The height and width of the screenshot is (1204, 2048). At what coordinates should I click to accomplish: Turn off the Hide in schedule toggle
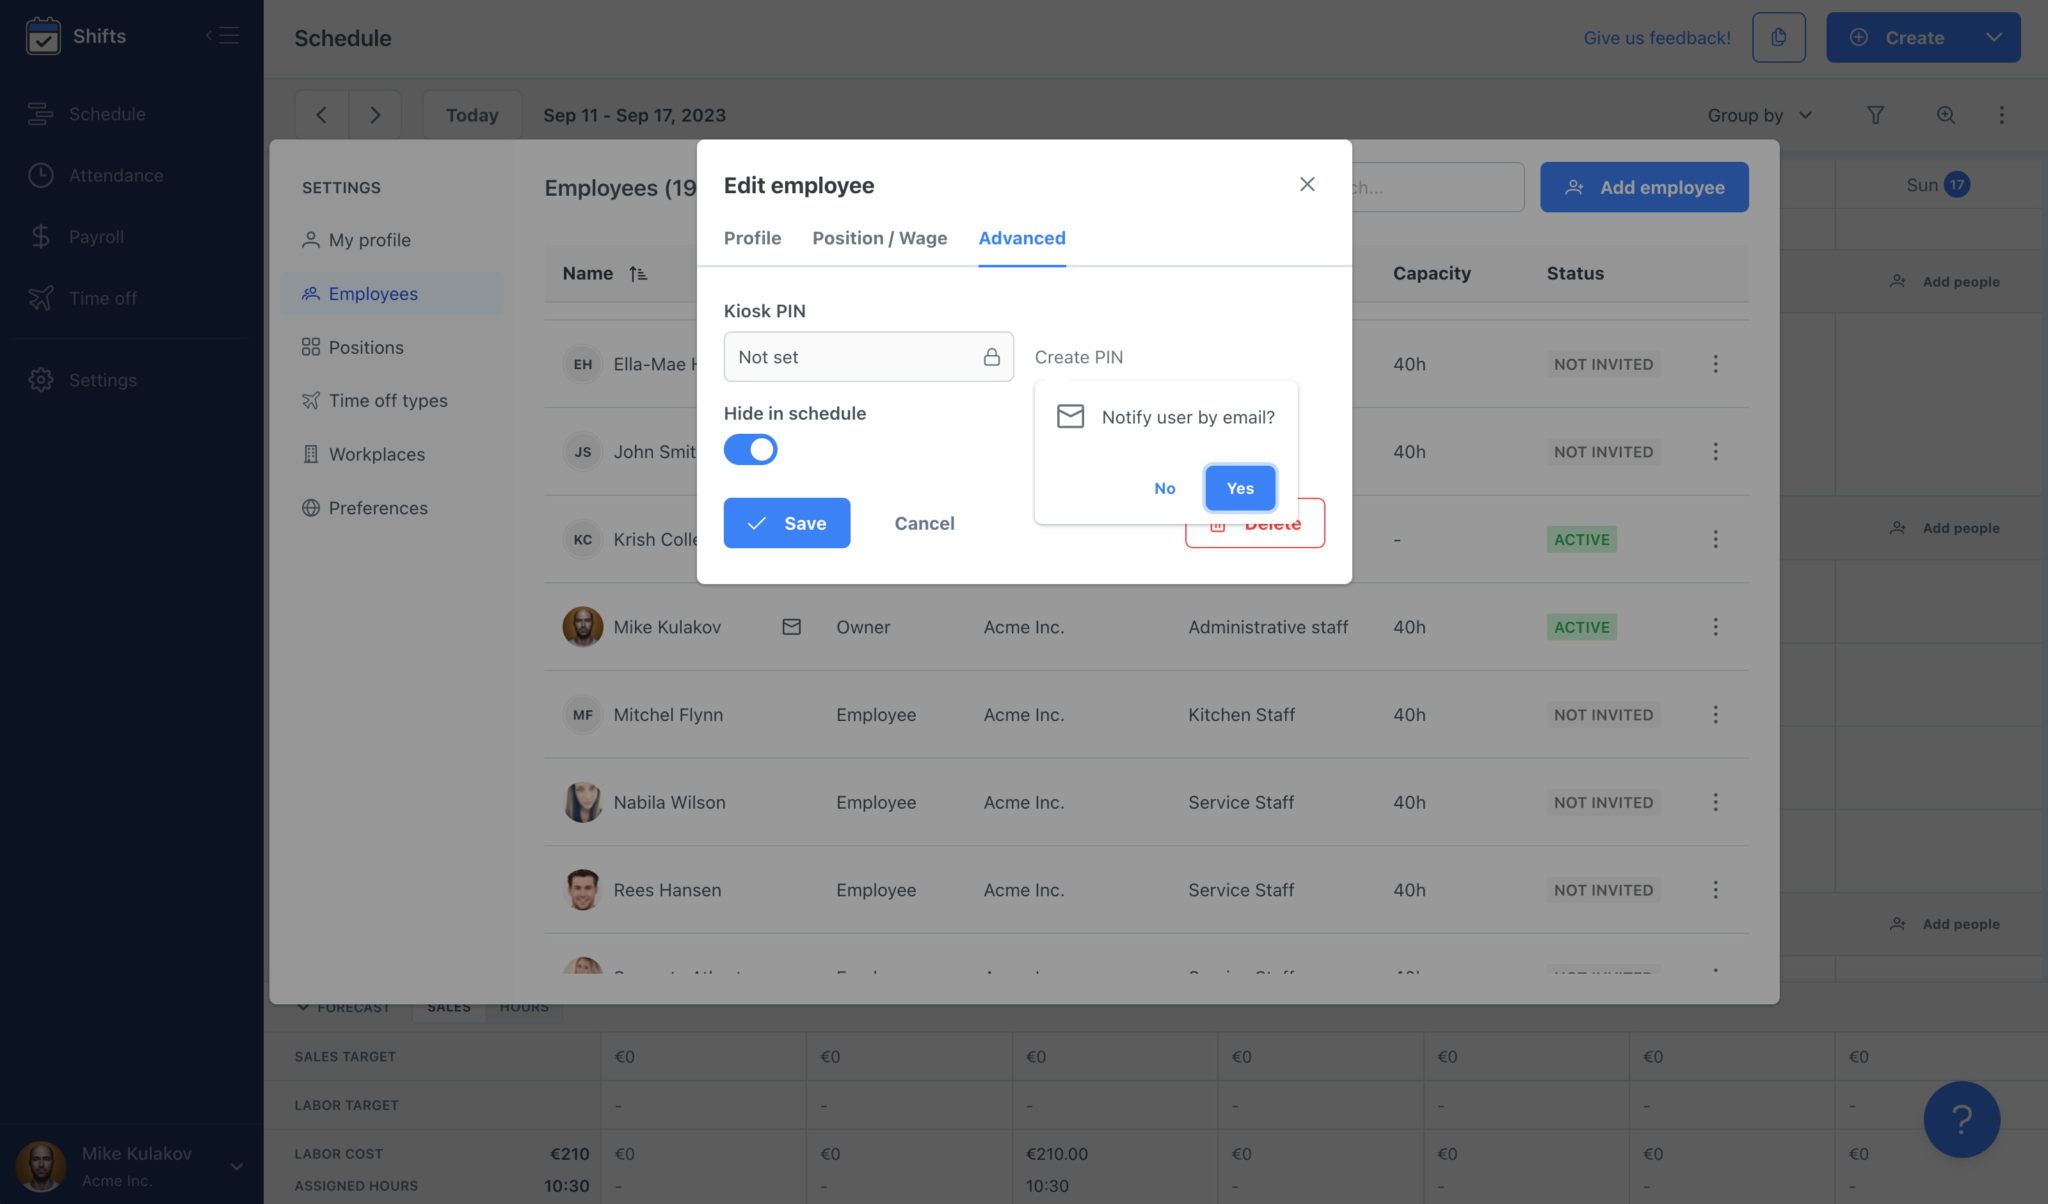[751, 449]
